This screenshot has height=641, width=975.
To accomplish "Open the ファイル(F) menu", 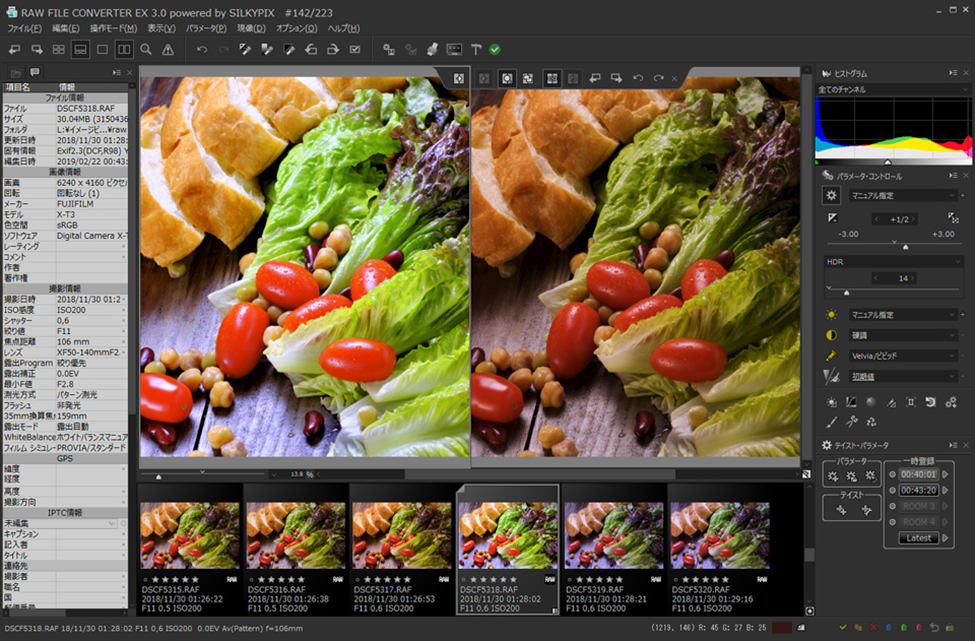I will coord(24,29).
